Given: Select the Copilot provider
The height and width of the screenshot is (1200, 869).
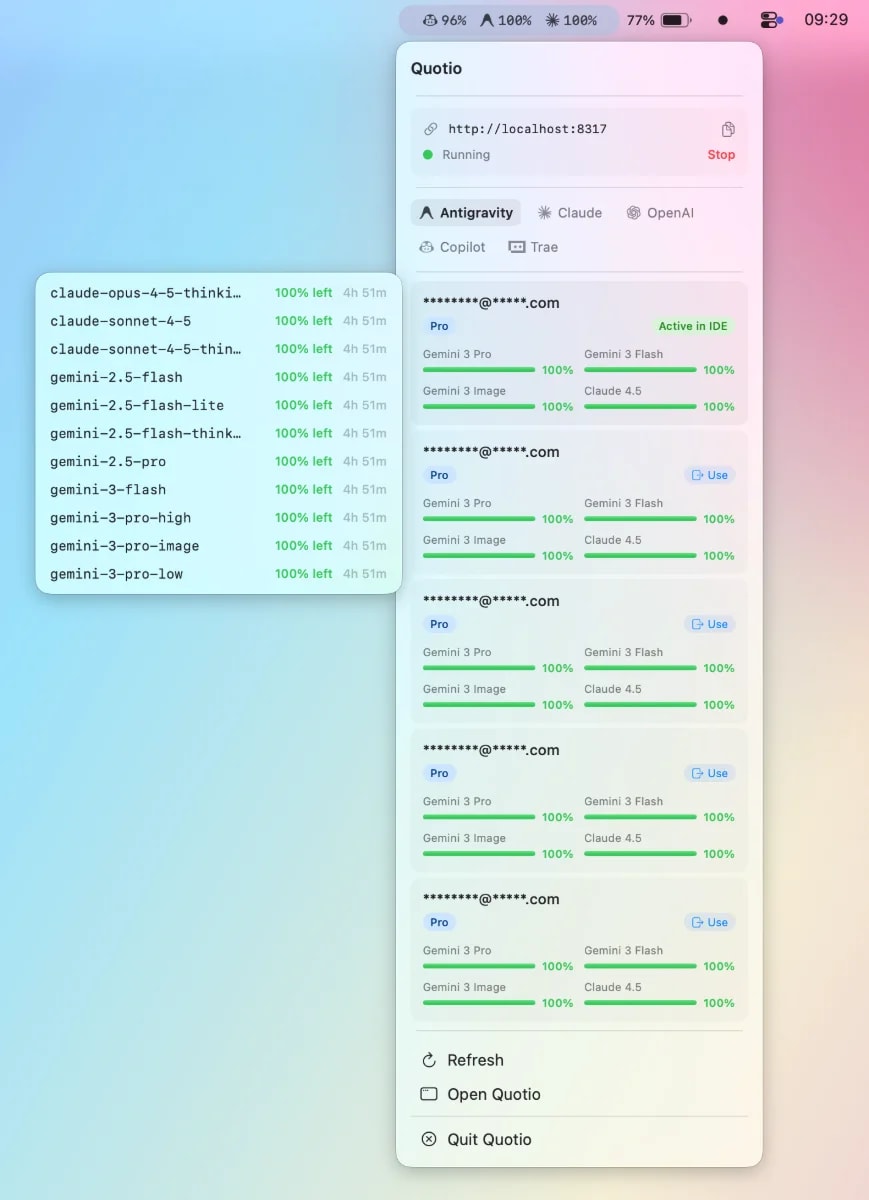Looking at the screenshot, I should click(452, 246).
